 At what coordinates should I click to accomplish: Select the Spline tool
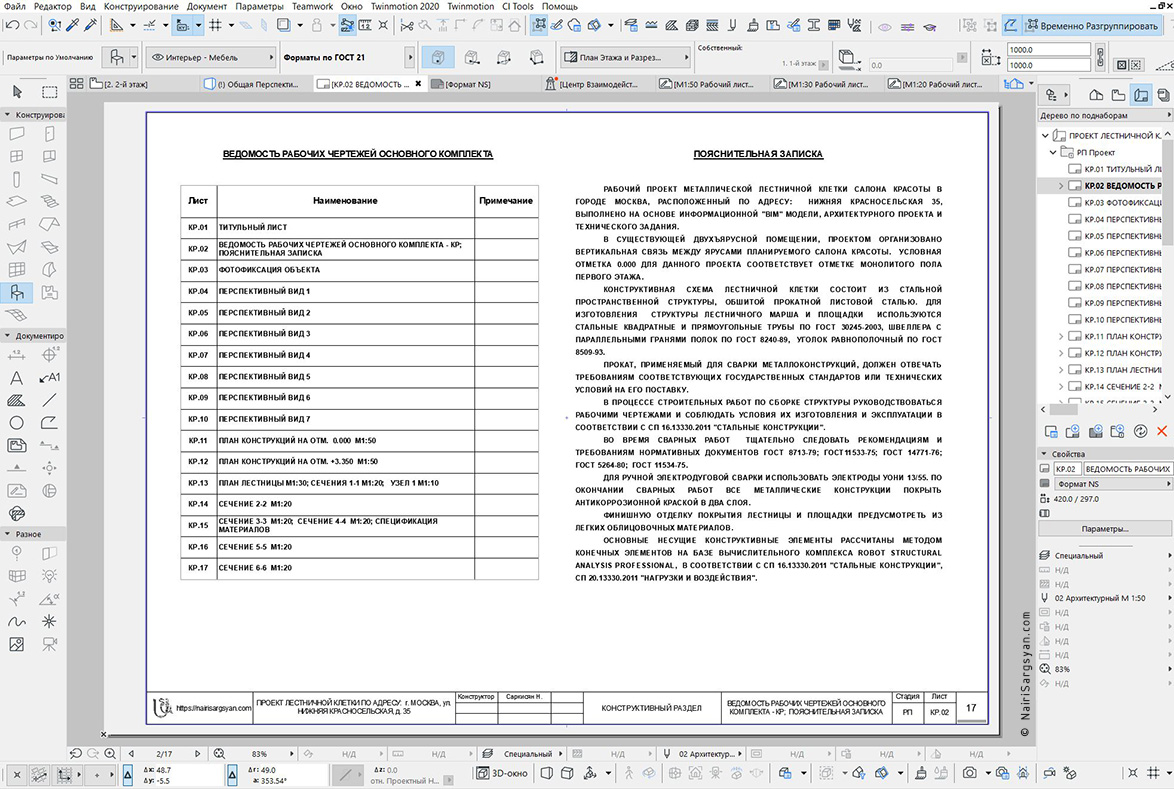click(16, 621)
